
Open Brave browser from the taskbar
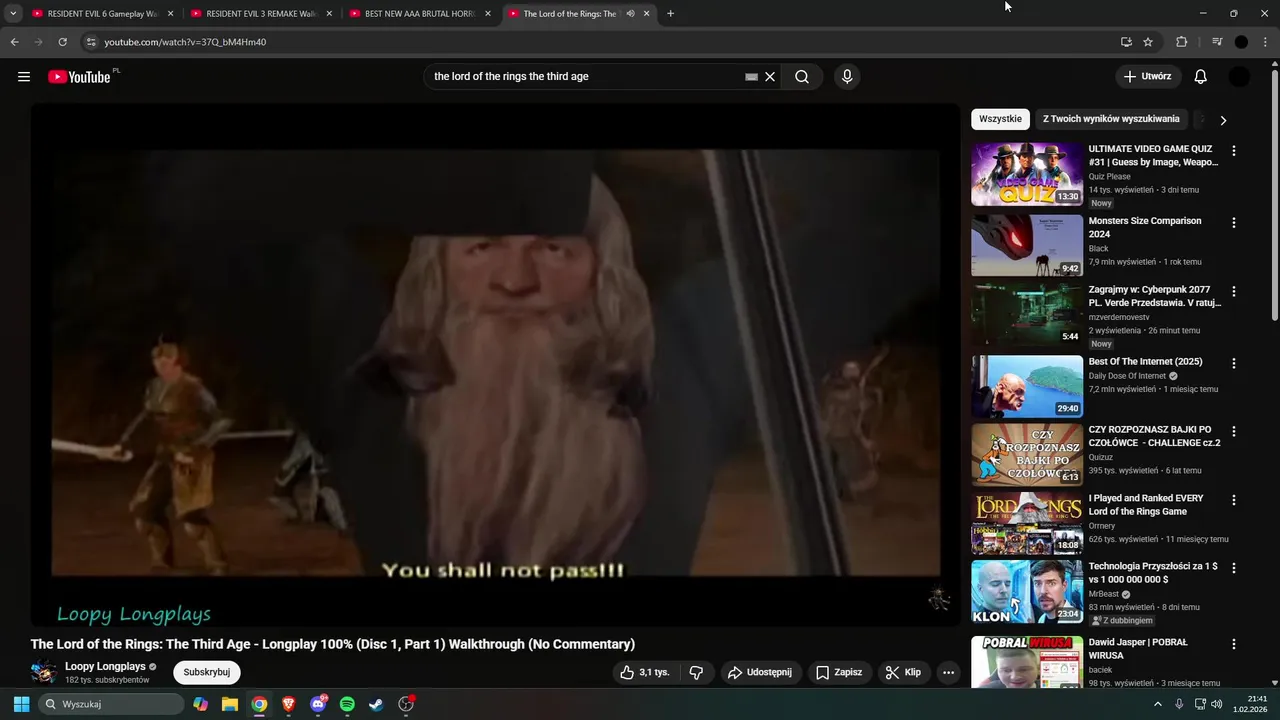(289, 704)
